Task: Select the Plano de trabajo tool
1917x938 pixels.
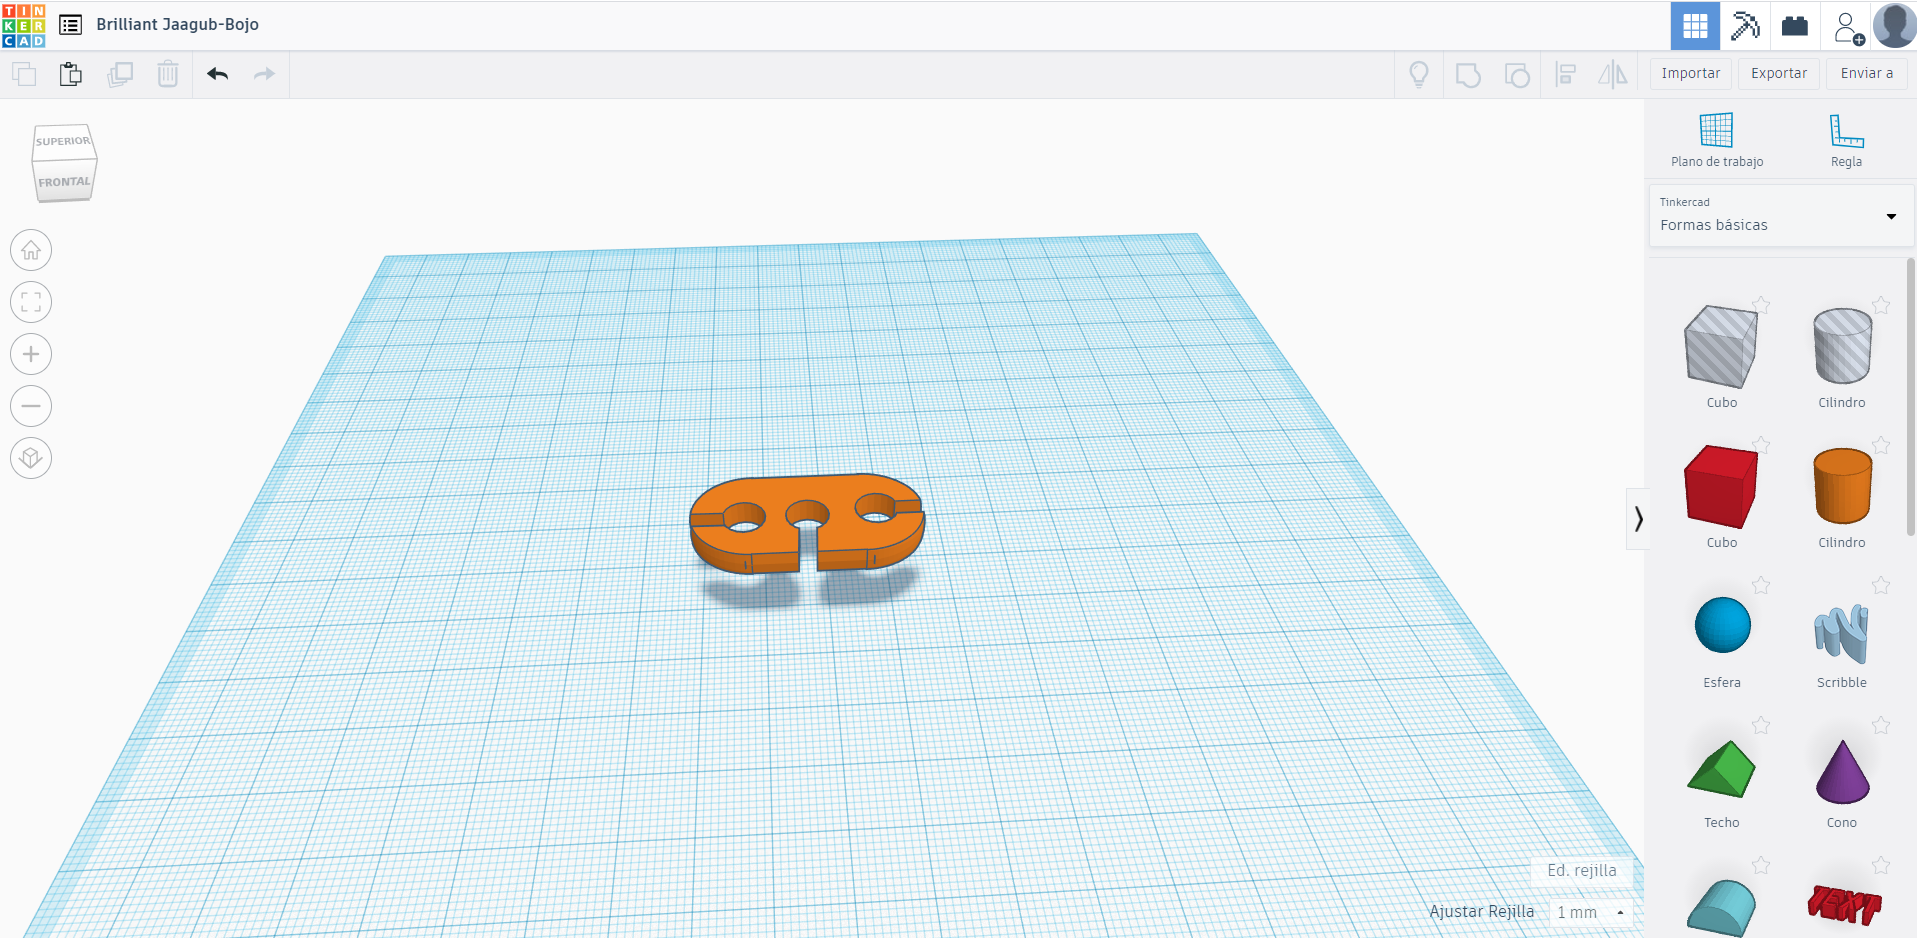Action: [x=1717, y=140]
